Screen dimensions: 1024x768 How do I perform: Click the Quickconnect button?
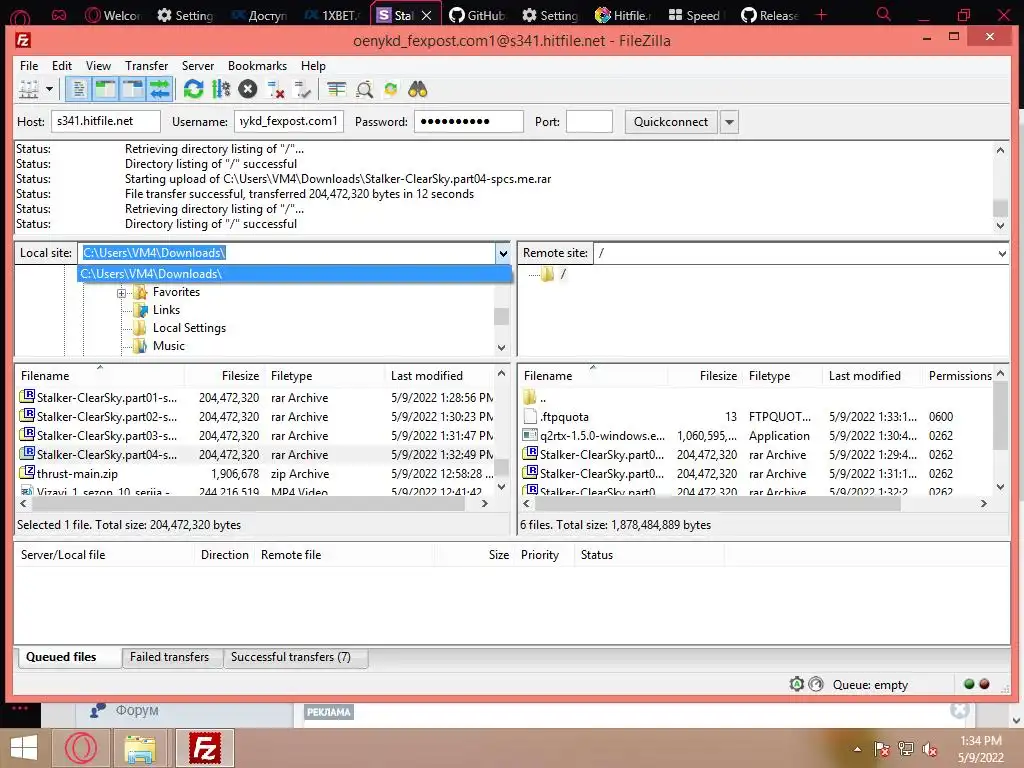(x=671, y=122)
